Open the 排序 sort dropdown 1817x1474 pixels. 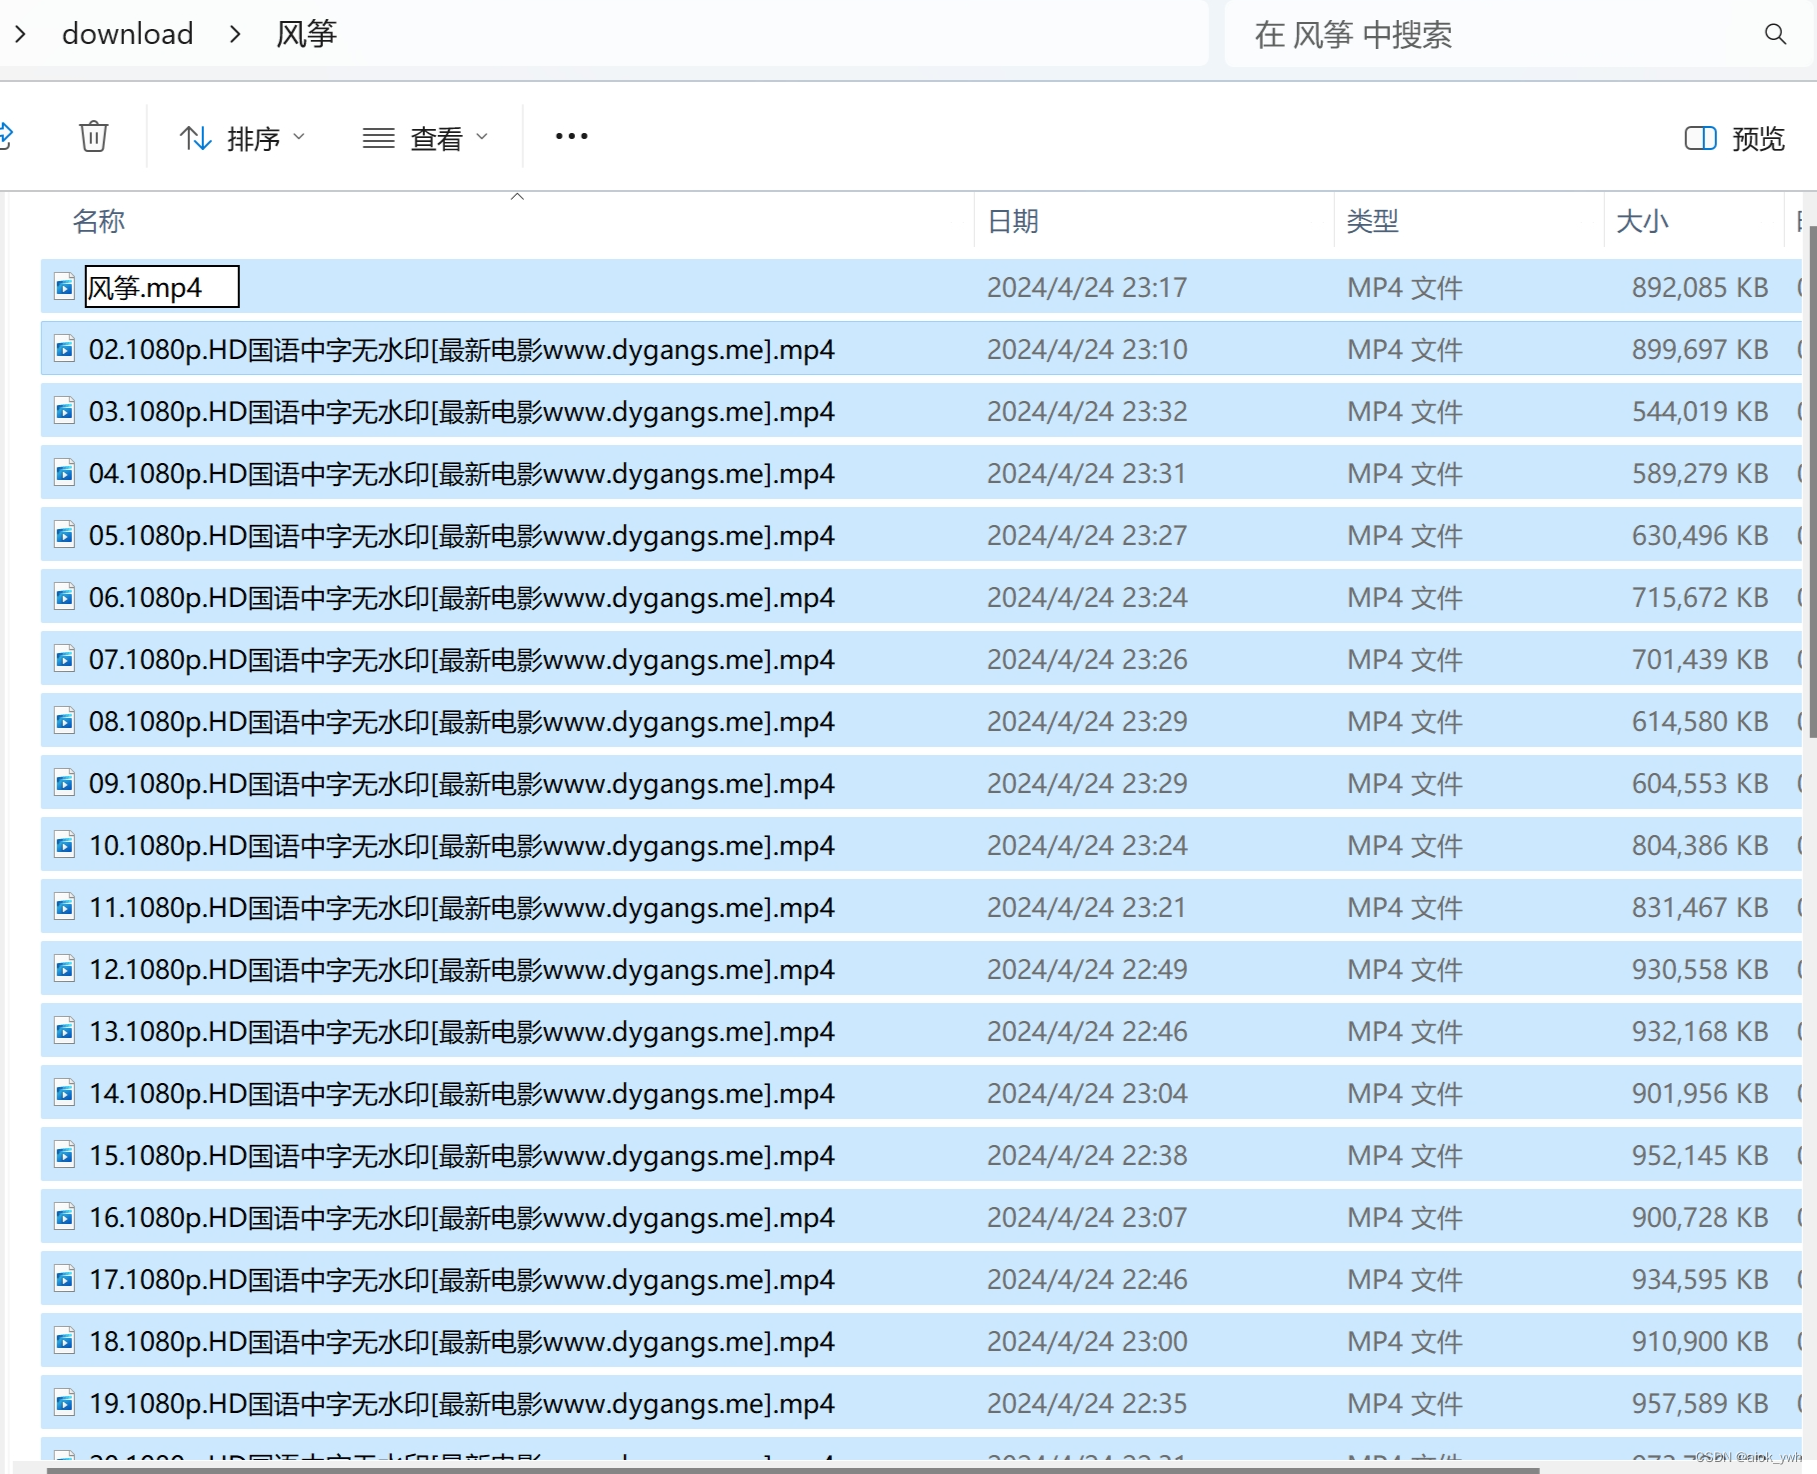(242, 138)
